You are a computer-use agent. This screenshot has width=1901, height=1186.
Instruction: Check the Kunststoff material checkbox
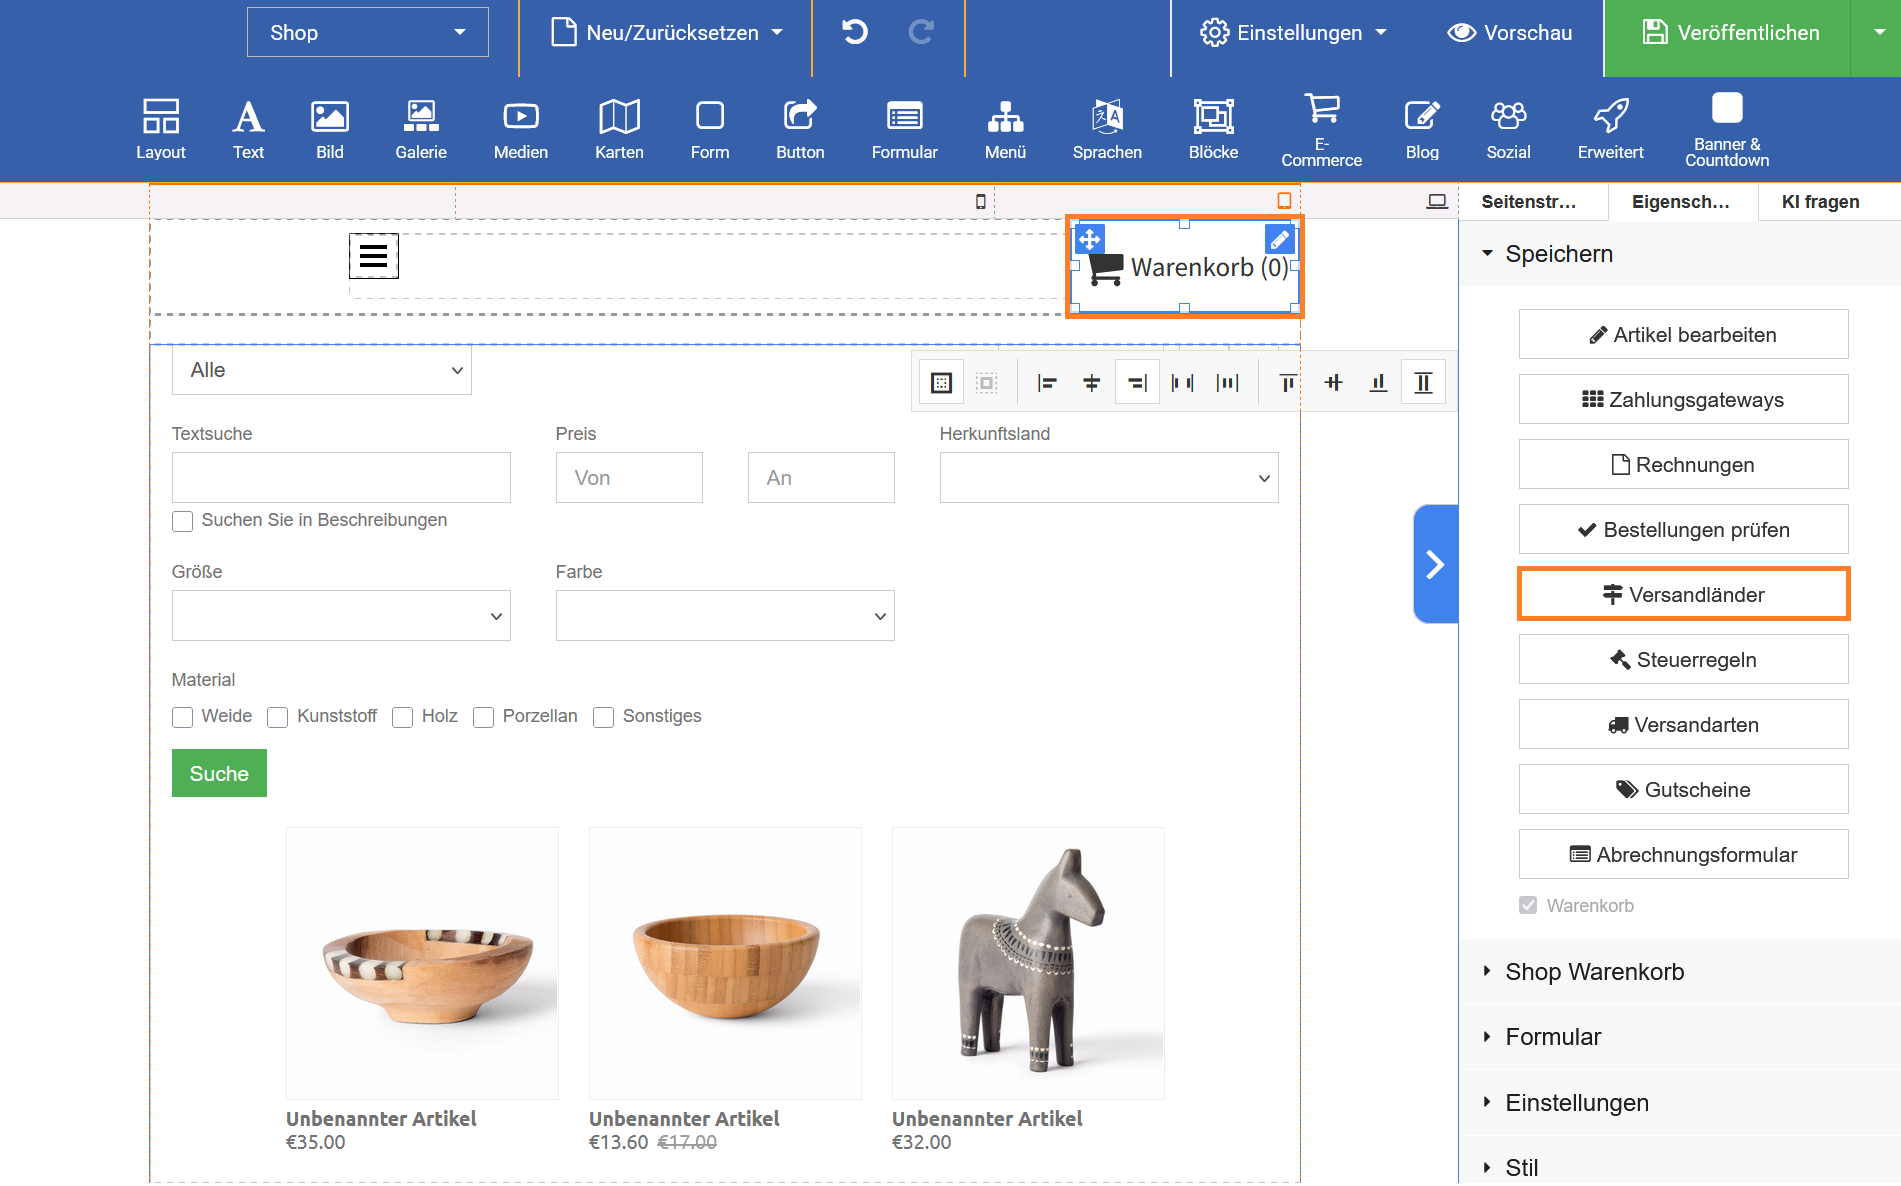coord(278,717)
